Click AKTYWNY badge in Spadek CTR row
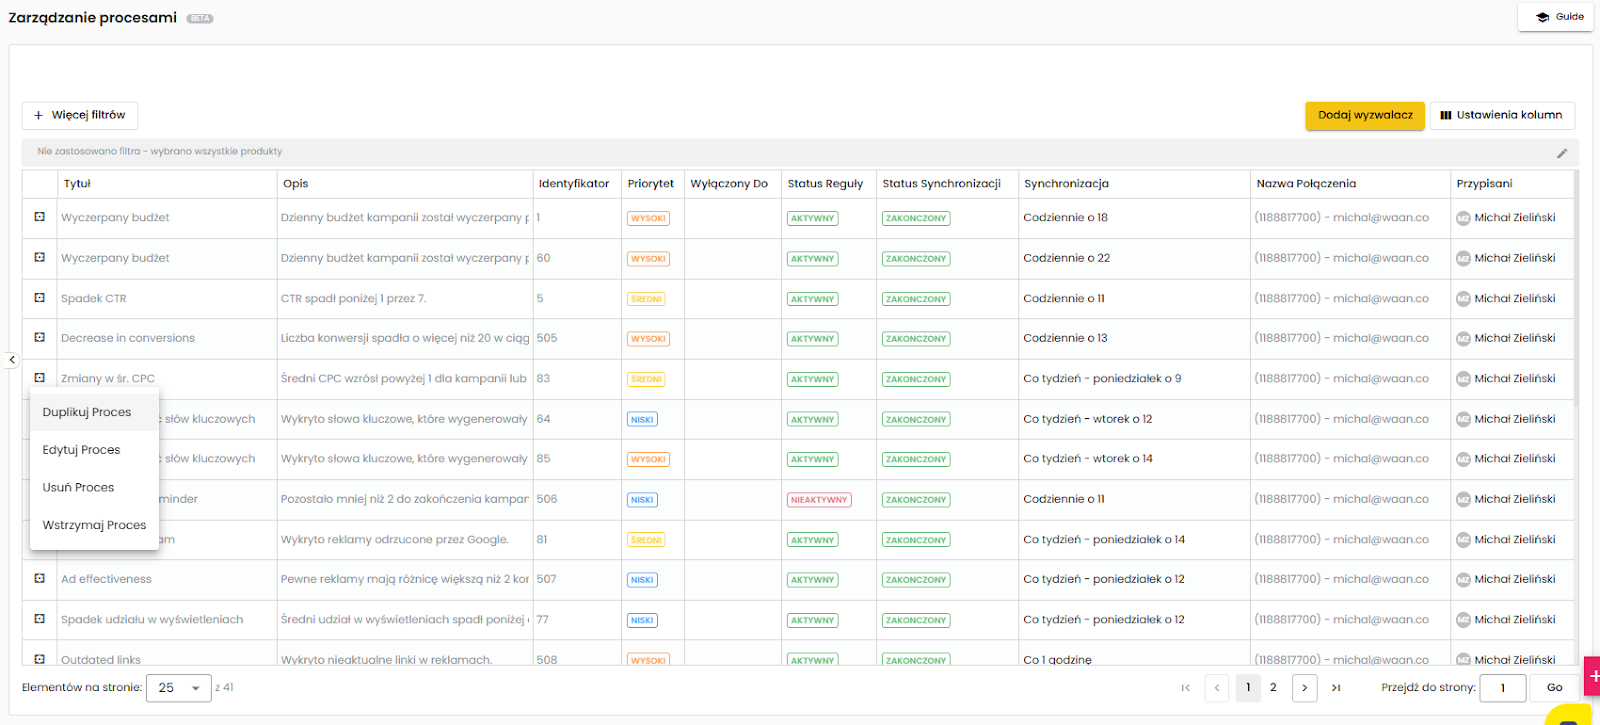The image size is (1600, 725). tap(812, 299)
